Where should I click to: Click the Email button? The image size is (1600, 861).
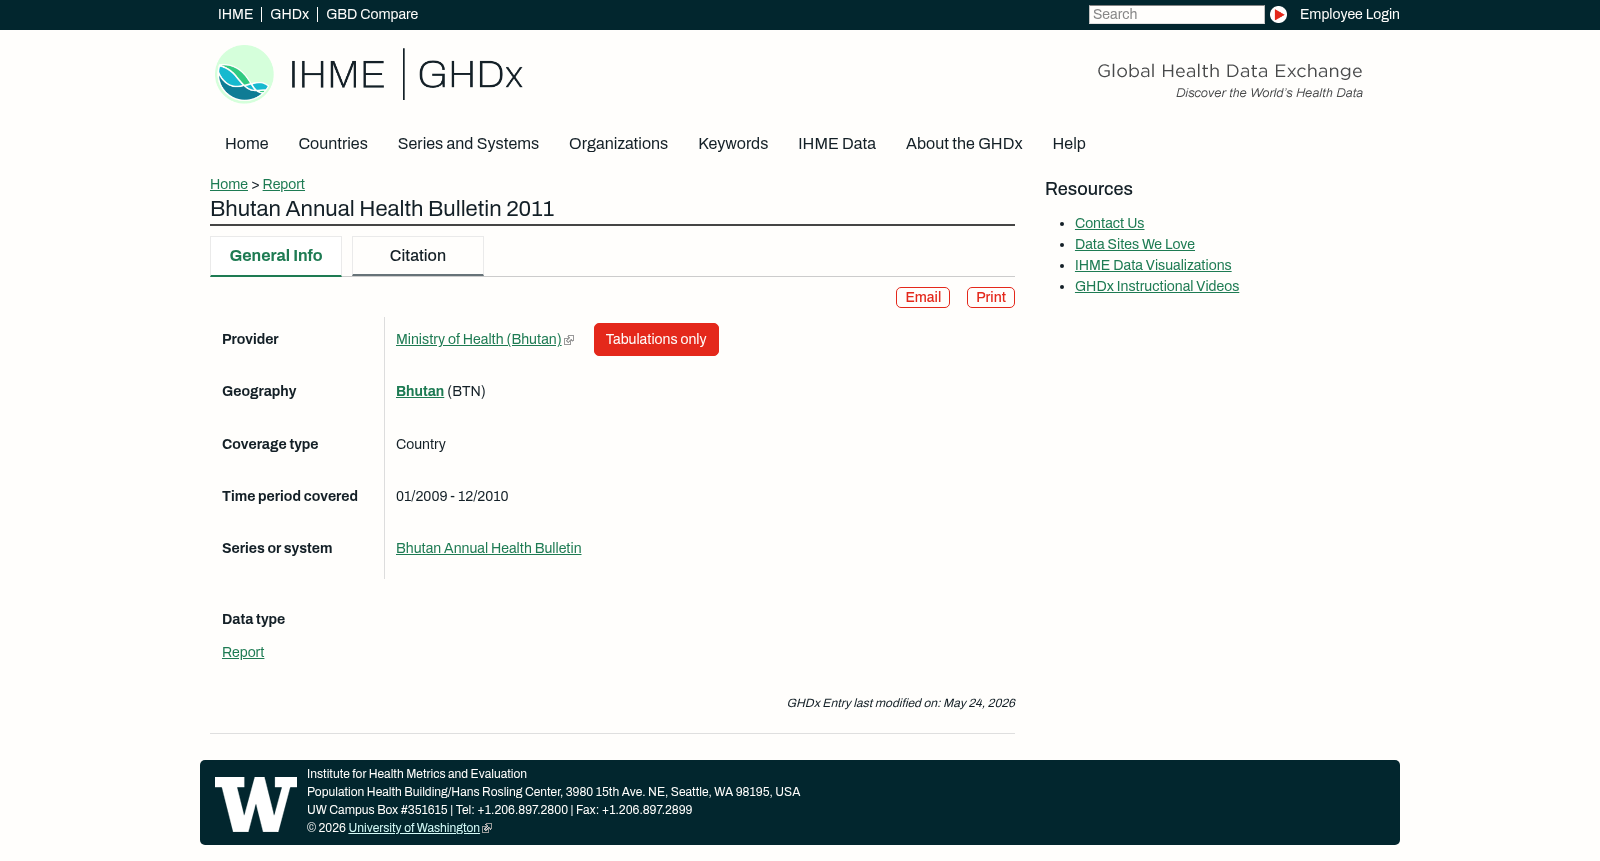(923, 298)
